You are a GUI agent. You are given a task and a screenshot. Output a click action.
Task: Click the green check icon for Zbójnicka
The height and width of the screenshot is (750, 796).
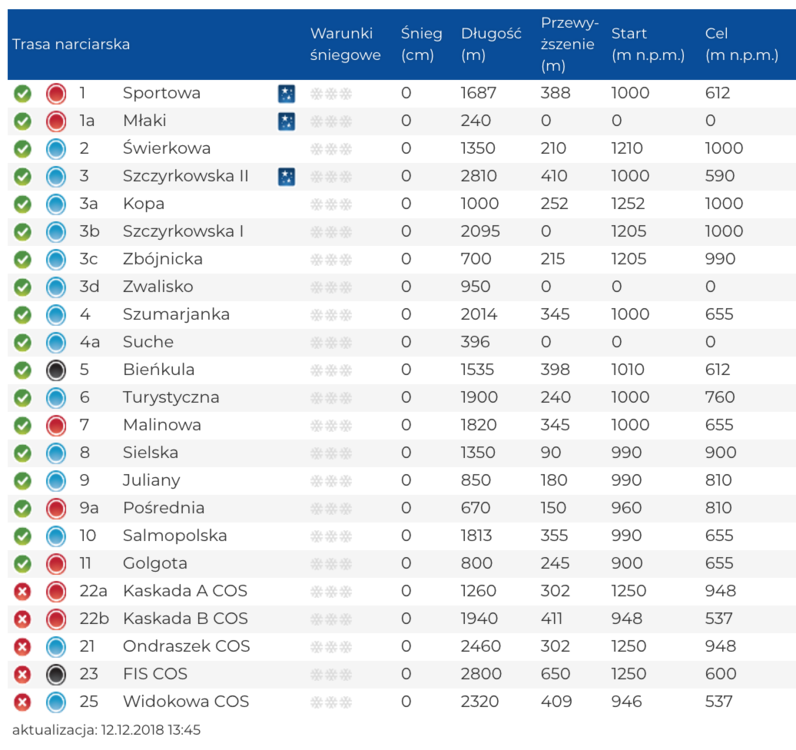pyautogui.click(x=22, y=260)
